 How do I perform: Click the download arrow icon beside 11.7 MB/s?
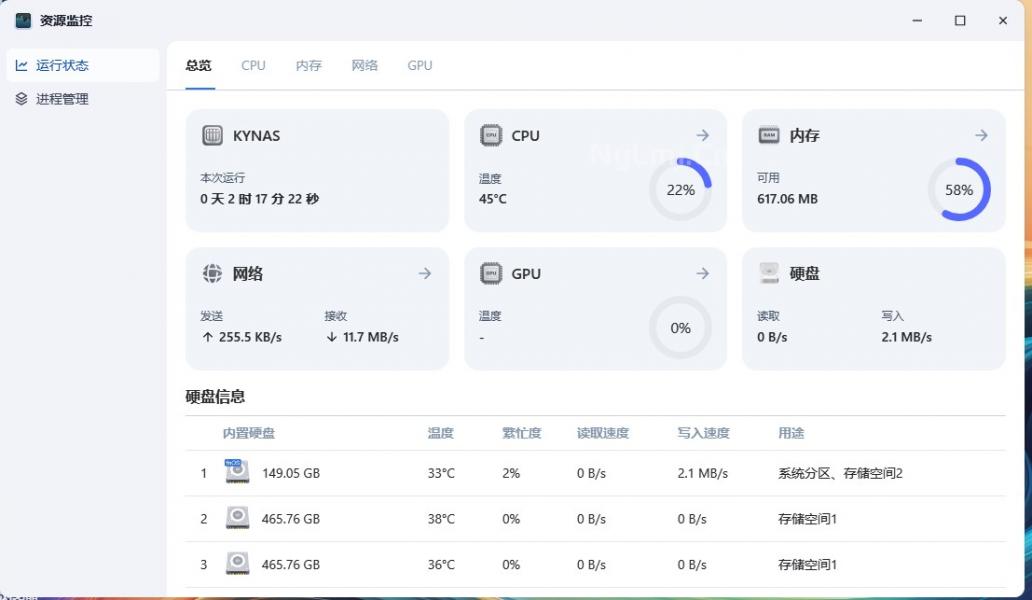pyautogui.click(x=332, y=337)
